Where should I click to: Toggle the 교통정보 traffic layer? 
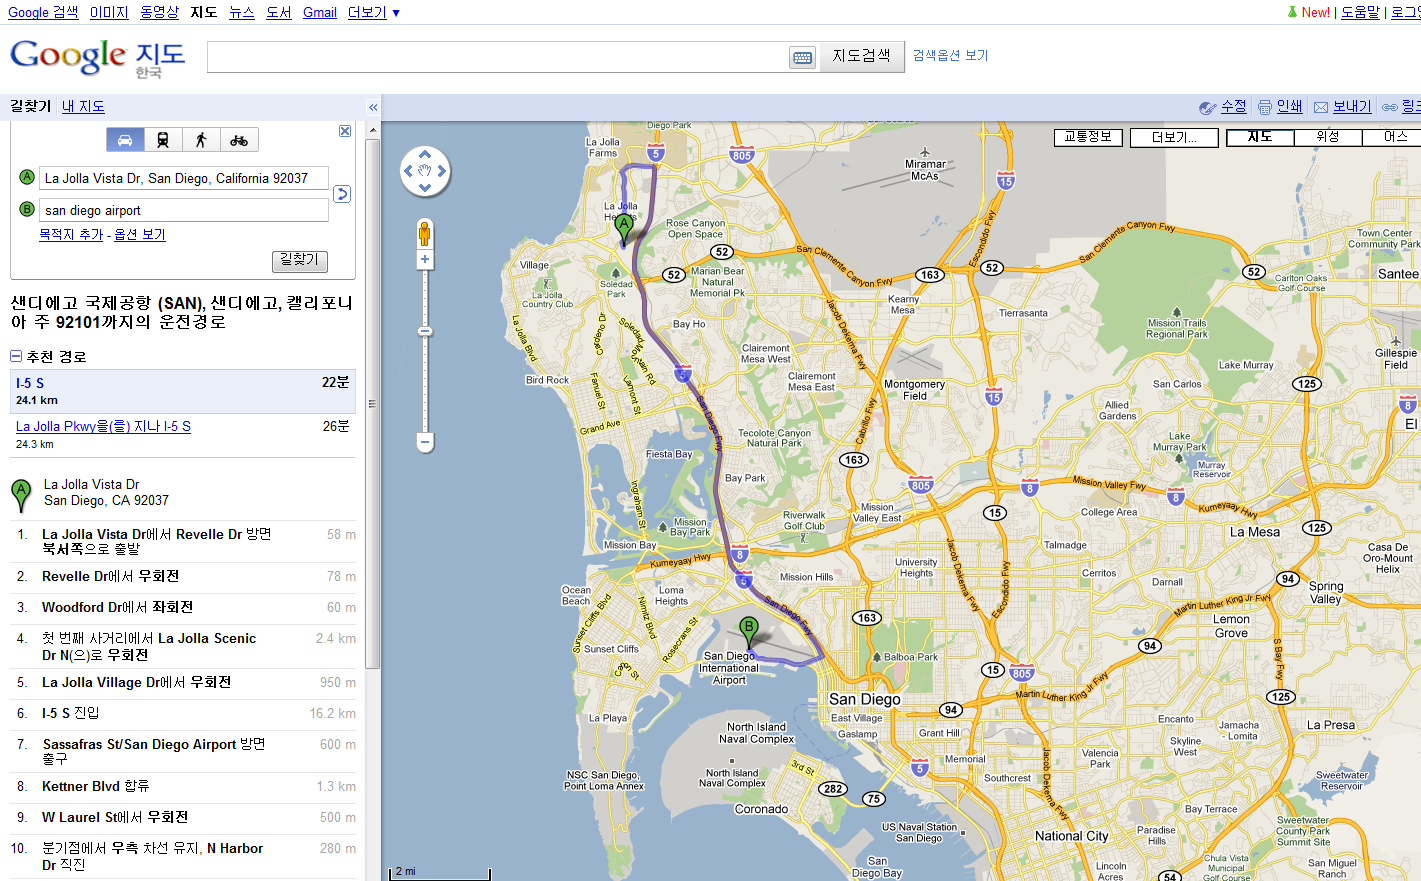click(1089, 137)
